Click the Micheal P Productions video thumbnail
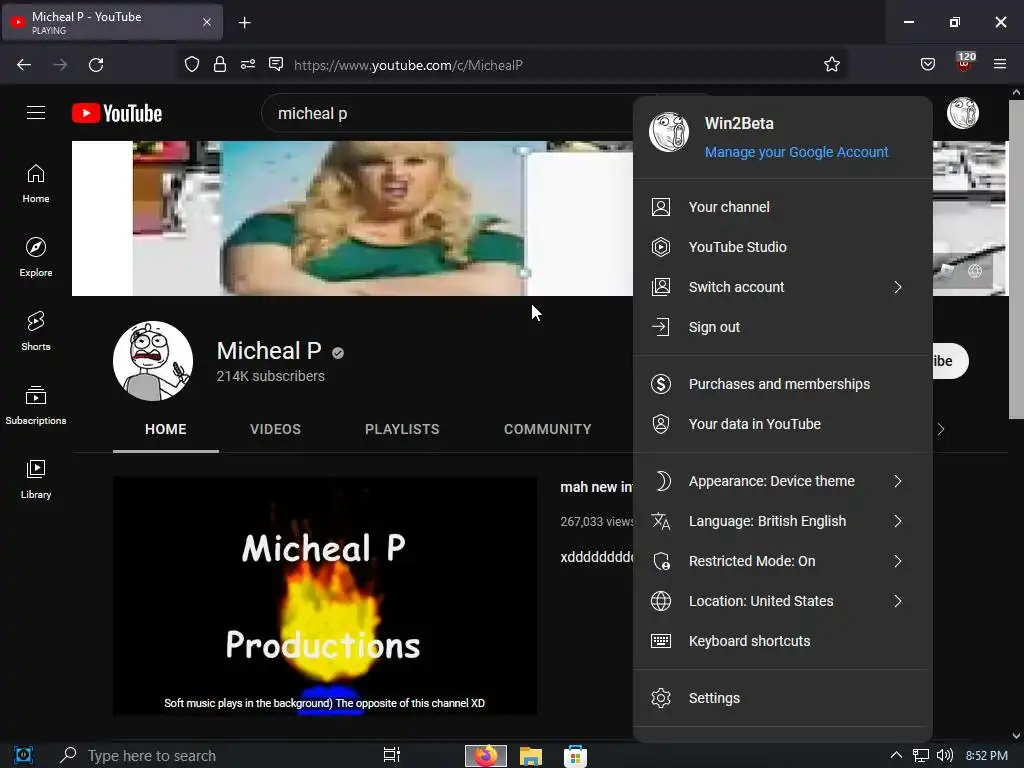This screenshot has height=768, width=1024. [x=325, y=596]
